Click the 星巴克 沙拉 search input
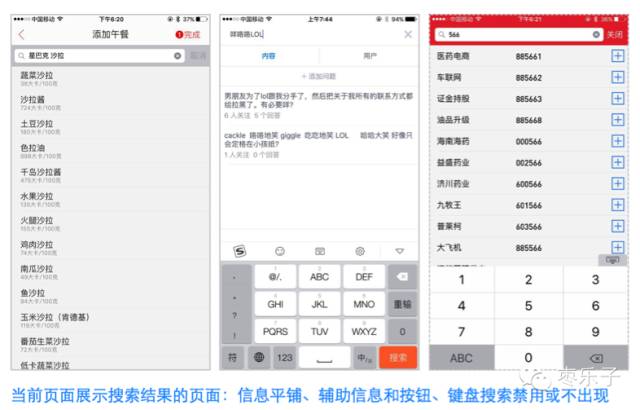Image resolution: width=640 pixels, height=410 pixels. [x=100, y=56]
